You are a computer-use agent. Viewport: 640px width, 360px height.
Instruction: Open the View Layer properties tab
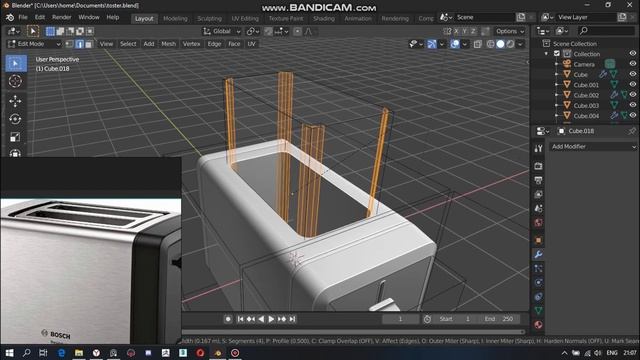pos(538,194)
